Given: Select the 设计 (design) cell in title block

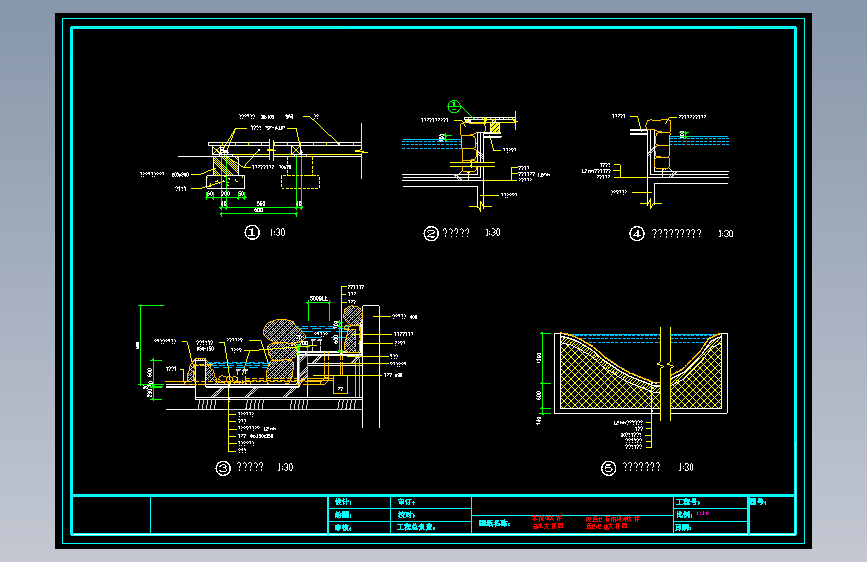Looking at the screenshot, I should [x=359, y=502].
